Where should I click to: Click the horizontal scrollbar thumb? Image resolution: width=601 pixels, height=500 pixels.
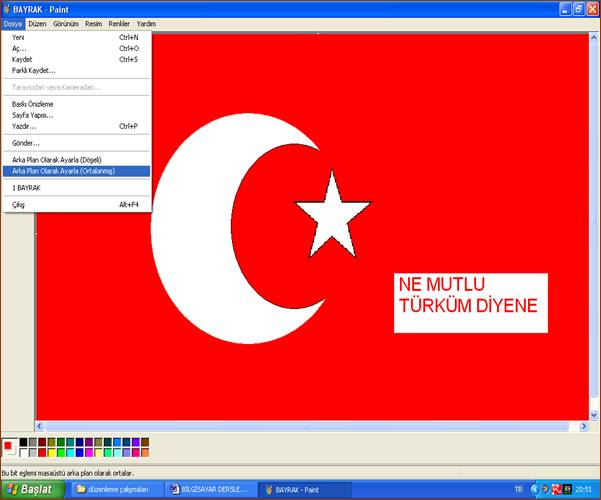(307, 426)
